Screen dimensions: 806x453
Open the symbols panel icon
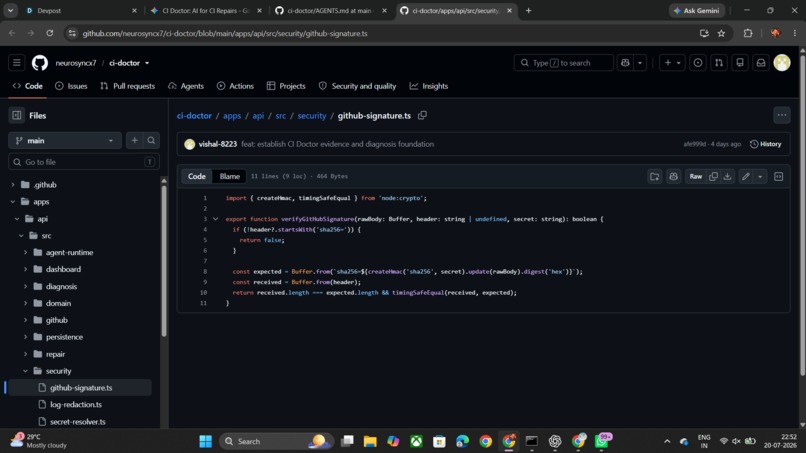point(779,176)
